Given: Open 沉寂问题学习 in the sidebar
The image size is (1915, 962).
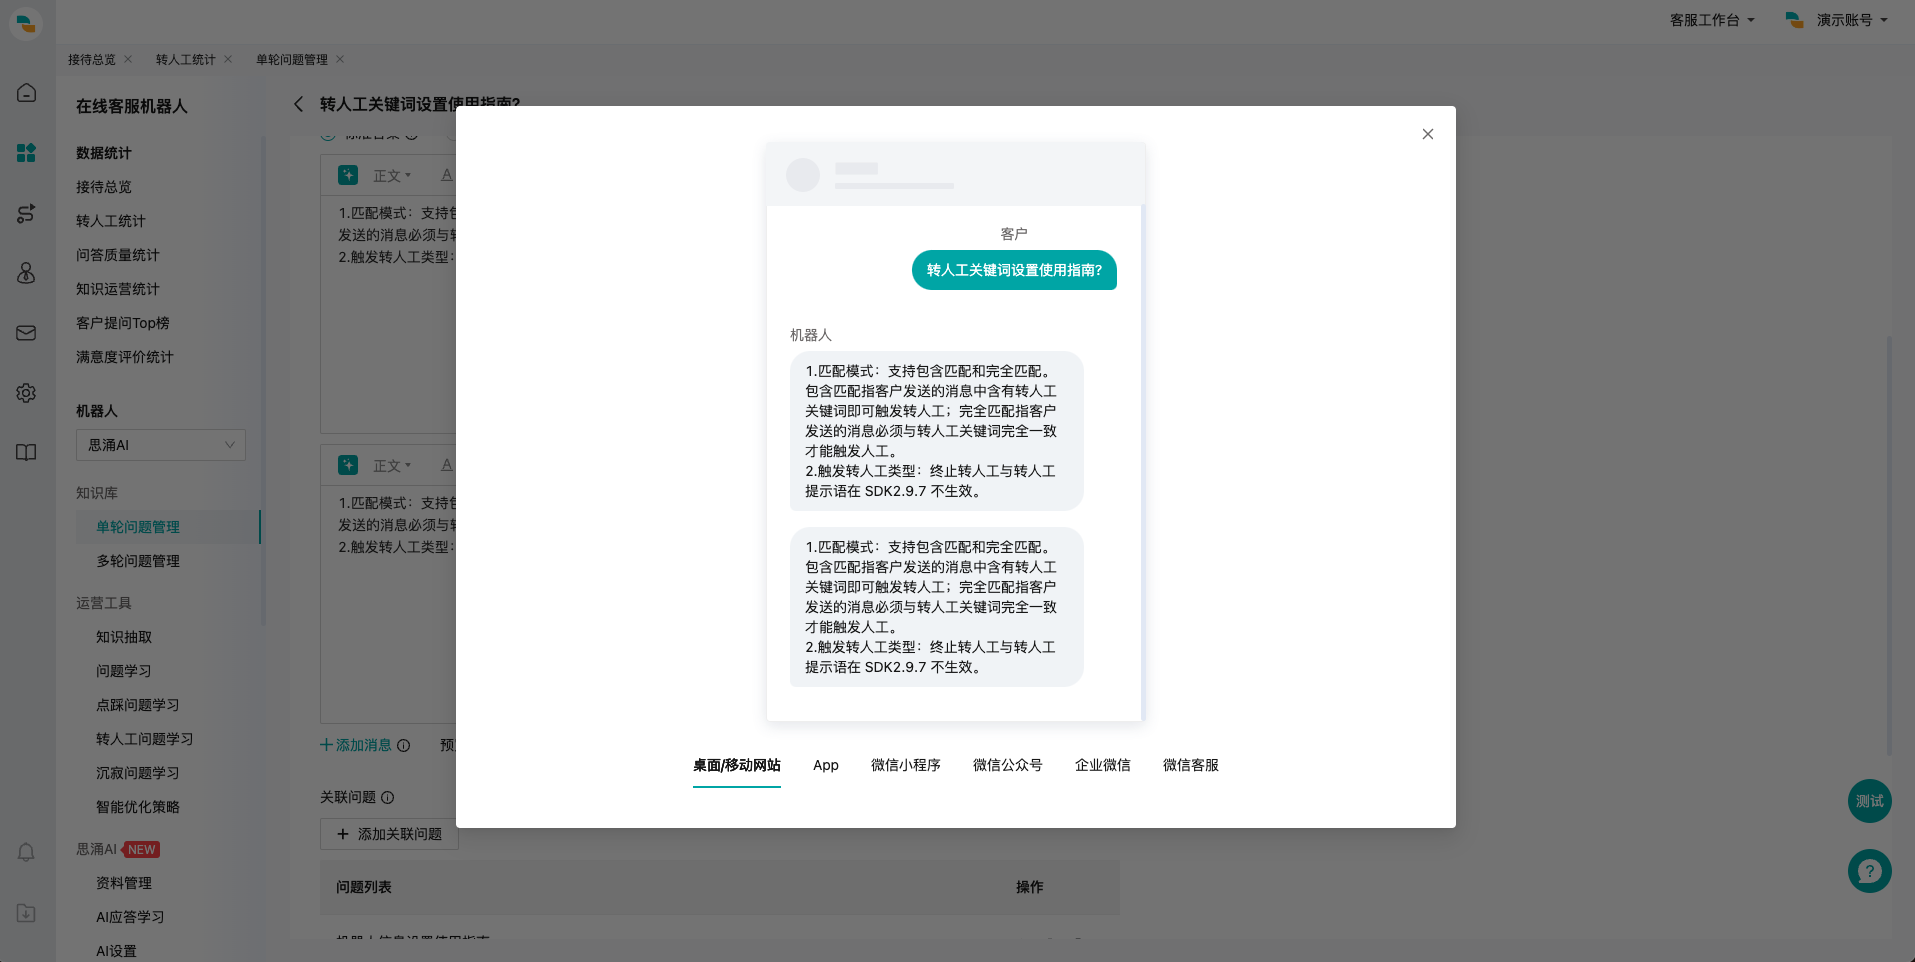Looking at the screenshot, I should pyautogui.click(x=138, y=773).
